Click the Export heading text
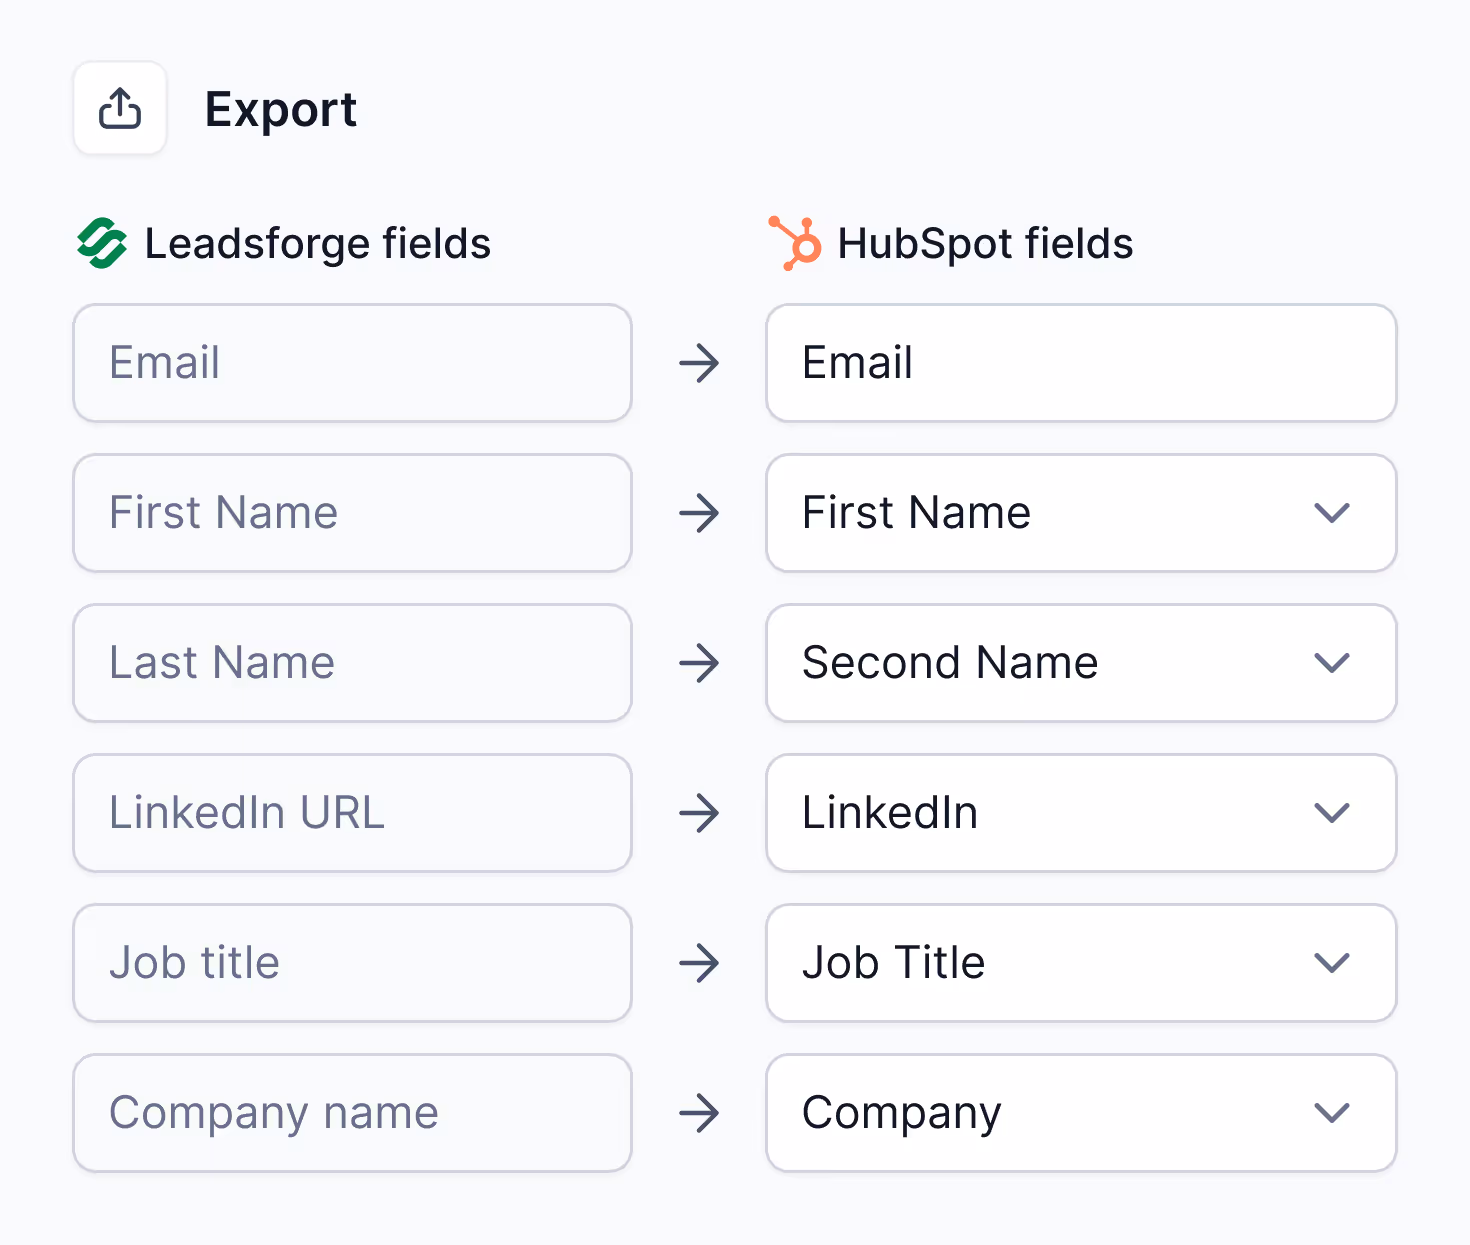The image size is (1470, 1245). click(281, 110)
